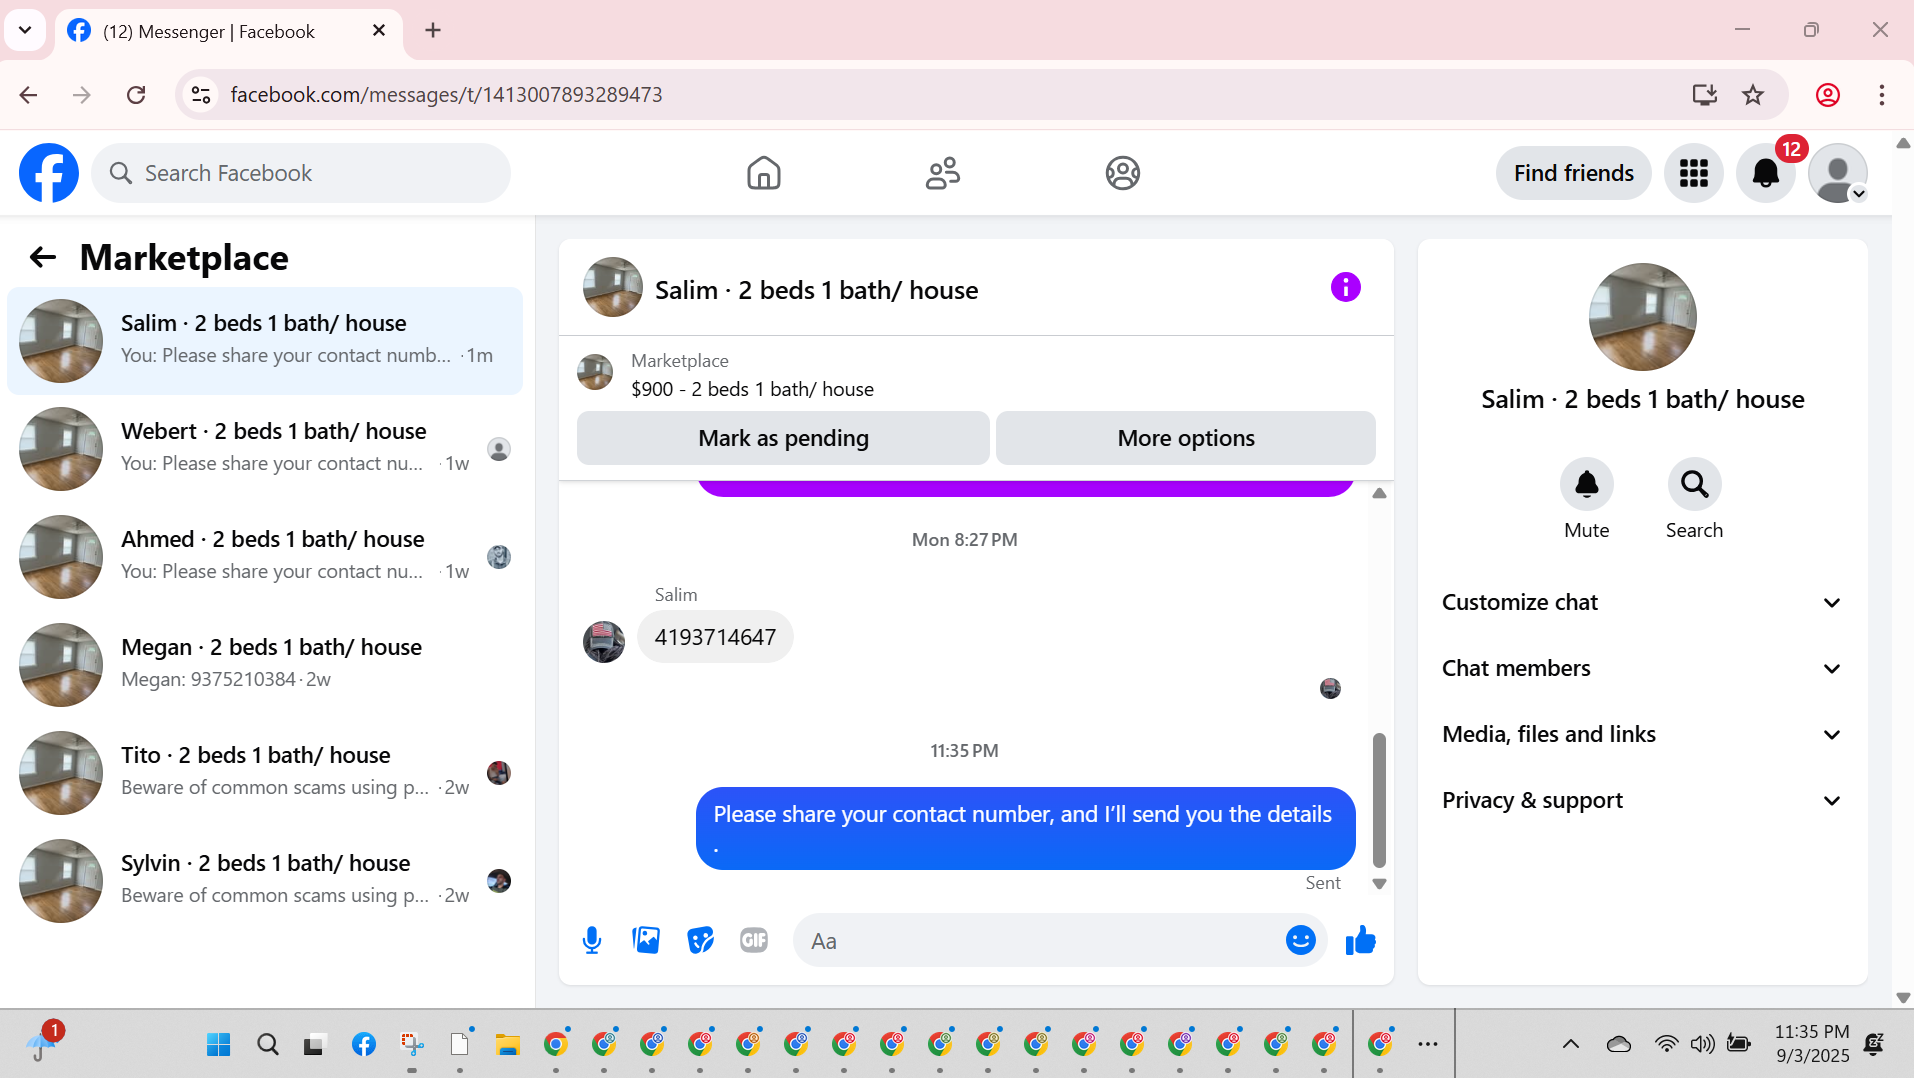Open the Facebook apps menu grid
The image size is (1914, 1078).
click(1693, 173)
